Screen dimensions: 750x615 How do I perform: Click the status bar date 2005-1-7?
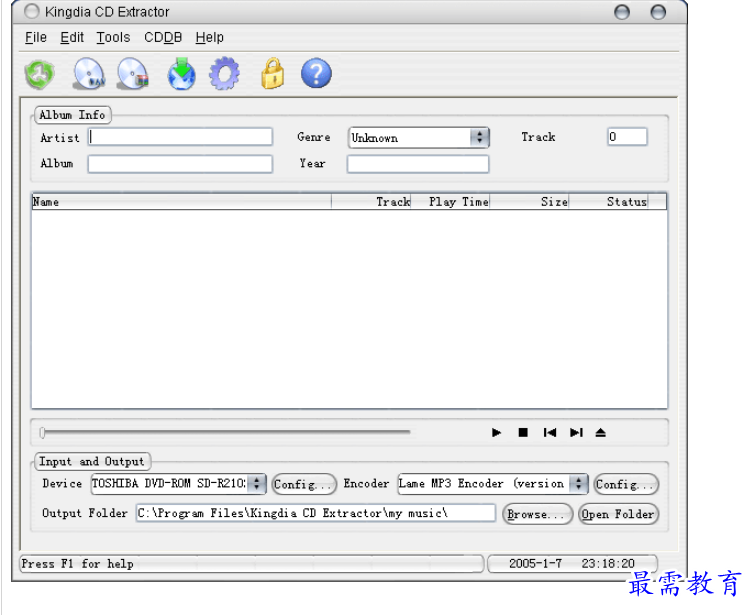pos(535,563)
